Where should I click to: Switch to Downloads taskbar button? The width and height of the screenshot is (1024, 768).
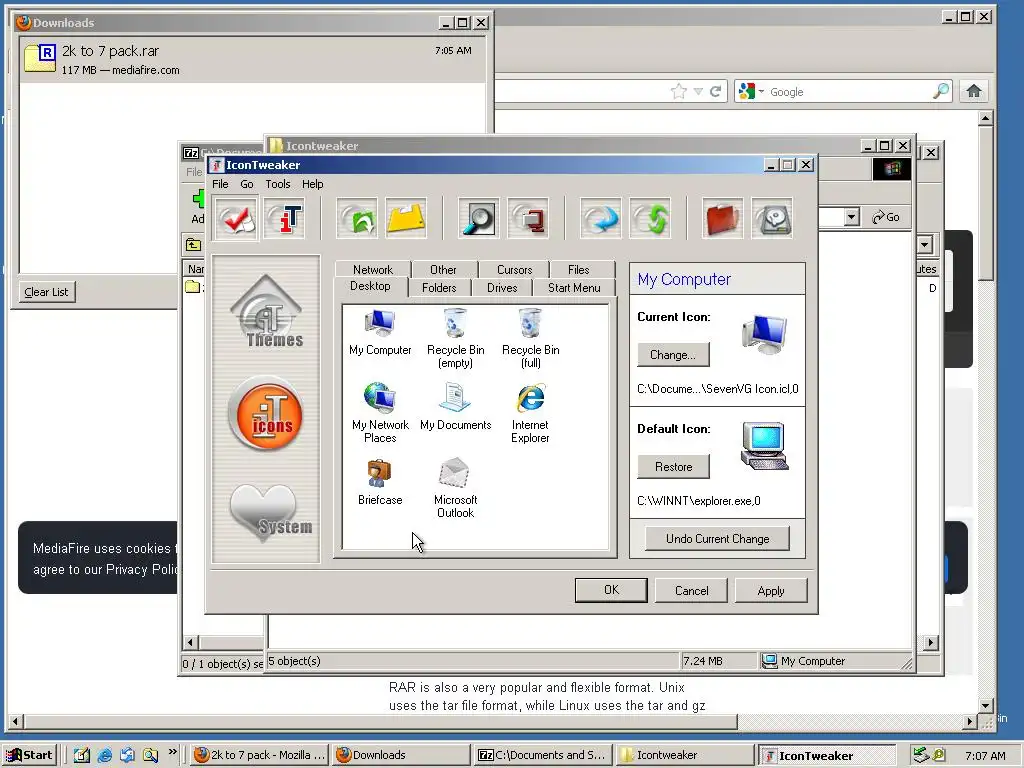point(400,755)
